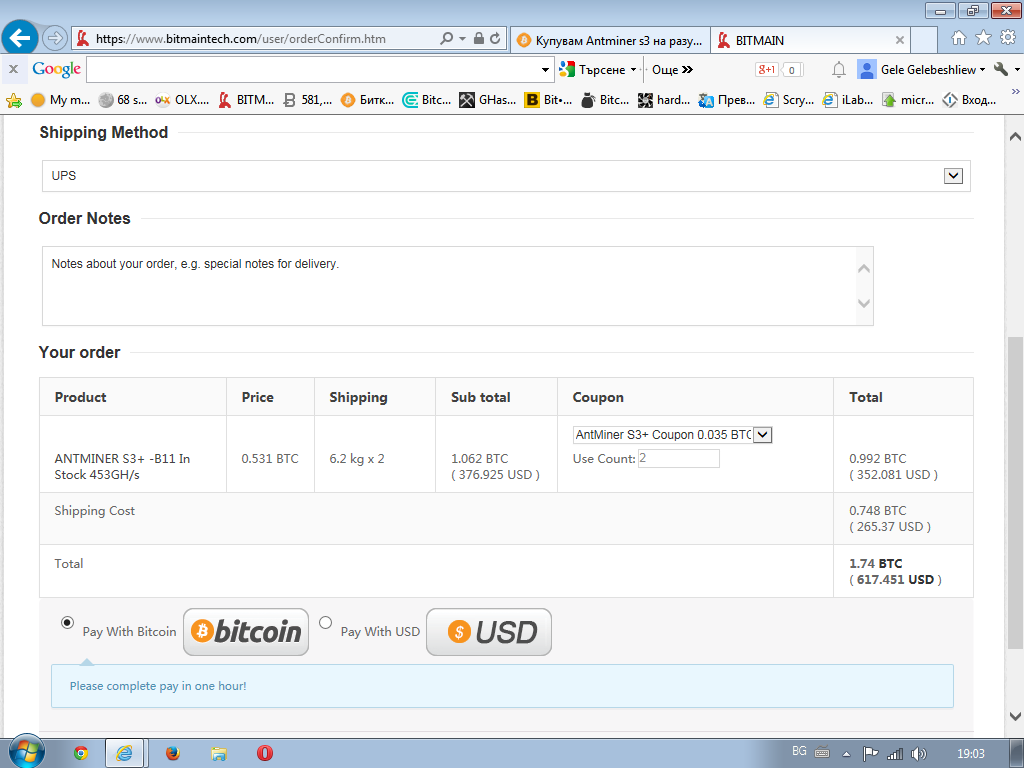Open the Gele Gelebeshliew account menu
Screen dimensions: 1024x768
(921, 69)
